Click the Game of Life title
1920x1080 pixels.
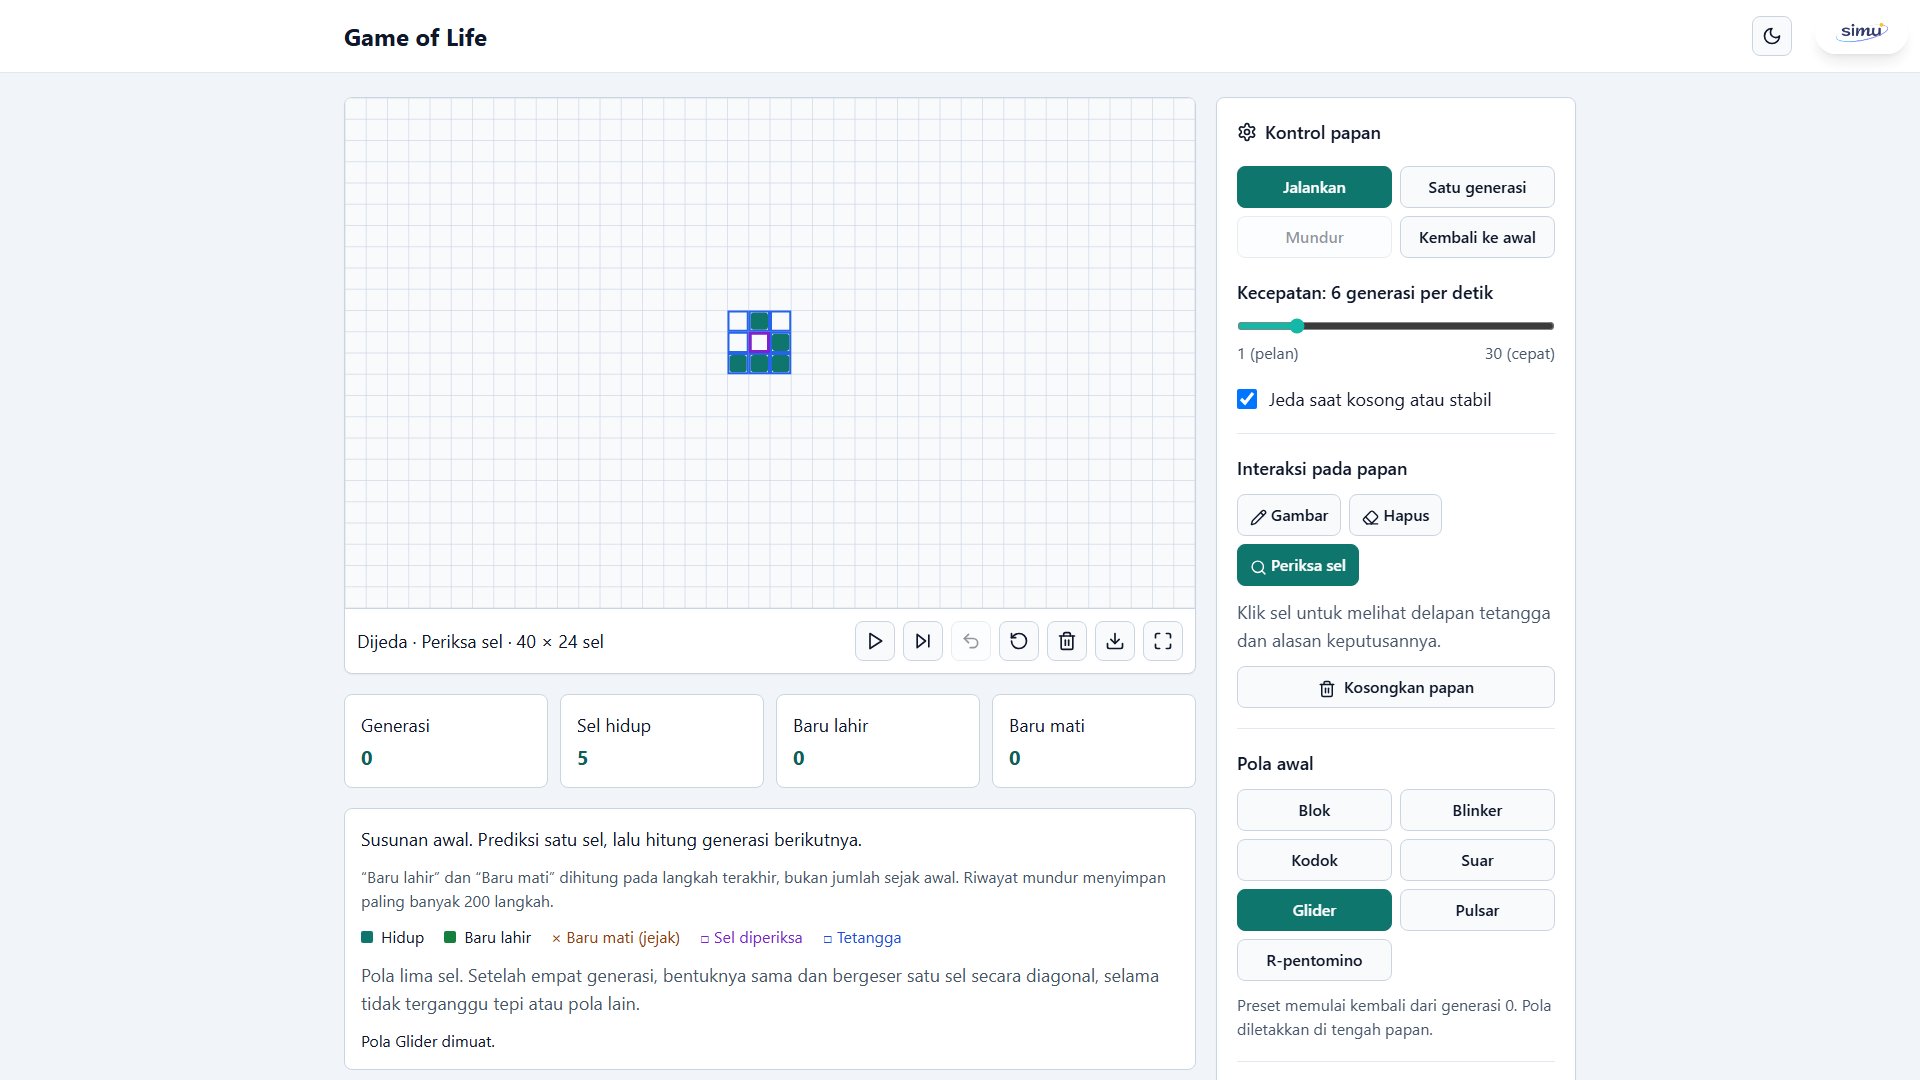pyautogui.click(x=415, y=37)
